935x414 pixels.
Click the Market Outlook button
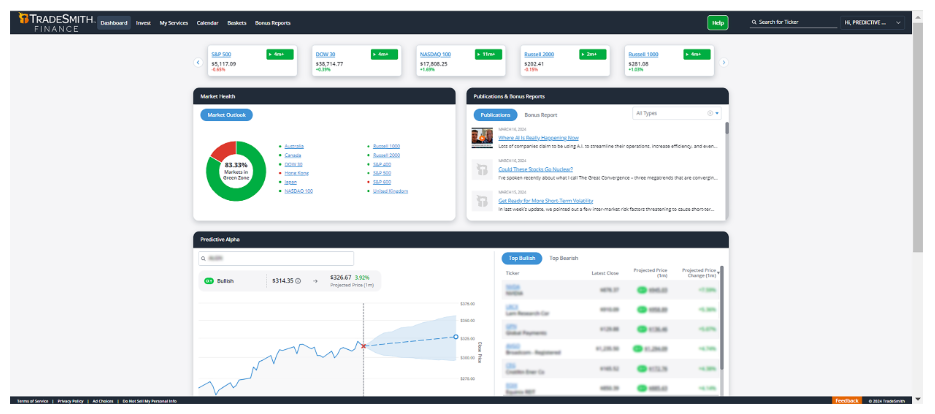[227, 115]
